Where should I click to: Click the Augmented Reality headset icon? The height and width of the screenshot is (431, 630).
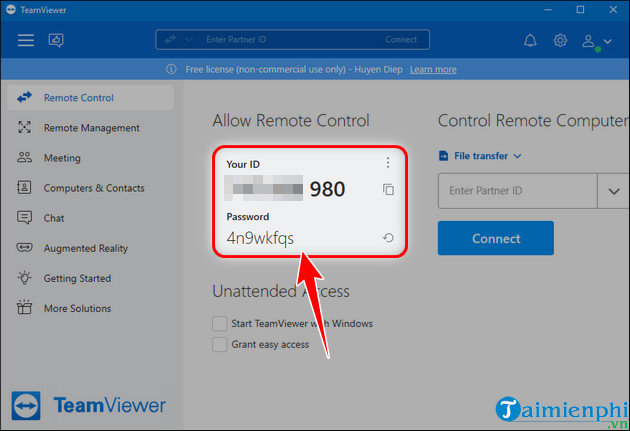pyautogui.click(x=25, y=247)
